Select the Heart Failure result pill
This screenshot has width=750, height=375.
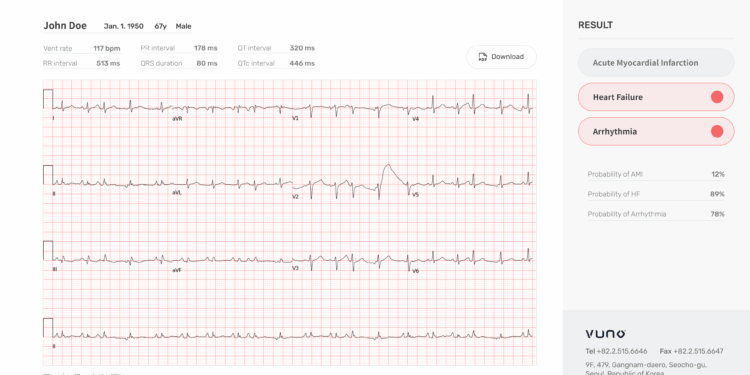tap(656, 97)
